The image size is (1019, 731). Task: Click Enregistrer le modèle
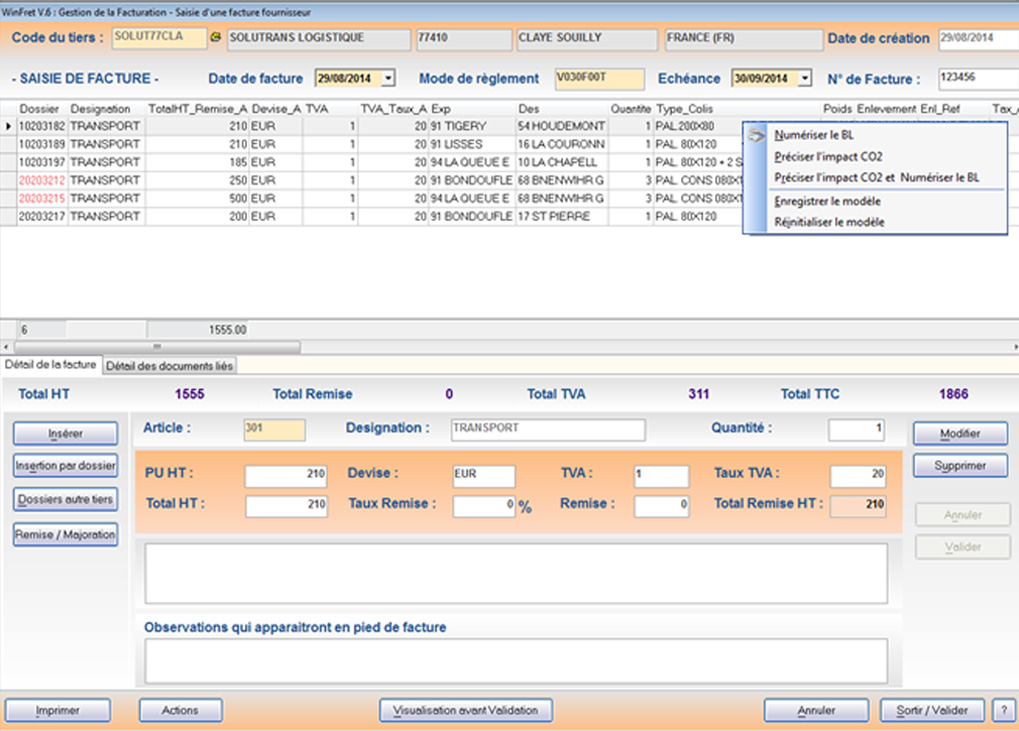point(827,201)
